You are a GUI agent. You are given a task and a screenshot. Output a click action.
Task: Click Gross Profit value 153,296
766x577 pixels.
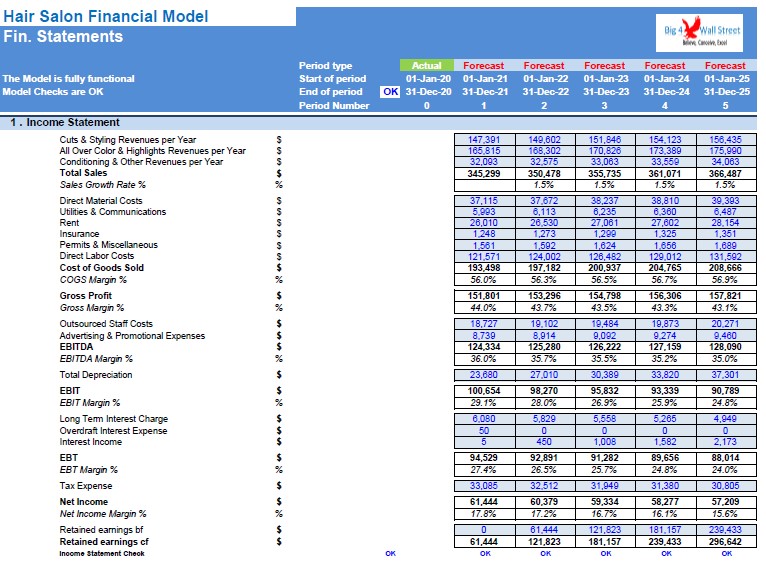[x=545, y=296]
